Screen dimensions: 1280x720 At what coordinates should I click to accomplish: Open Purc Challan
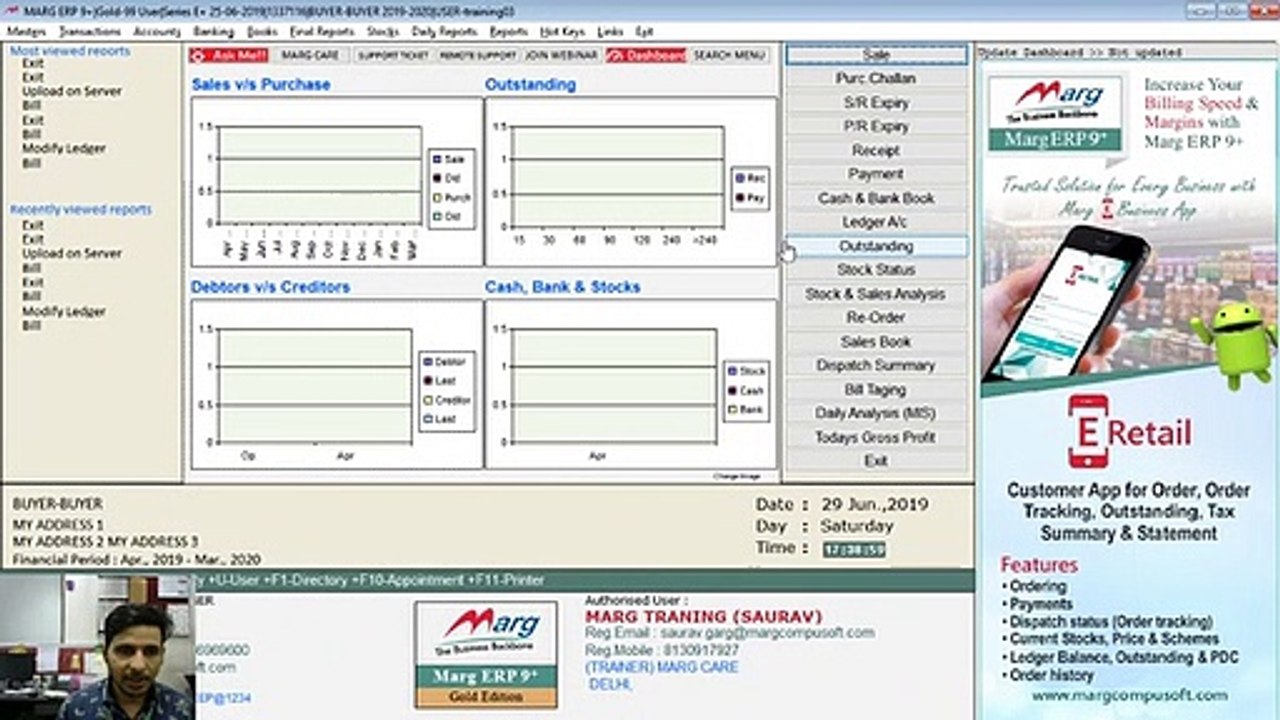tap(876, 78)
